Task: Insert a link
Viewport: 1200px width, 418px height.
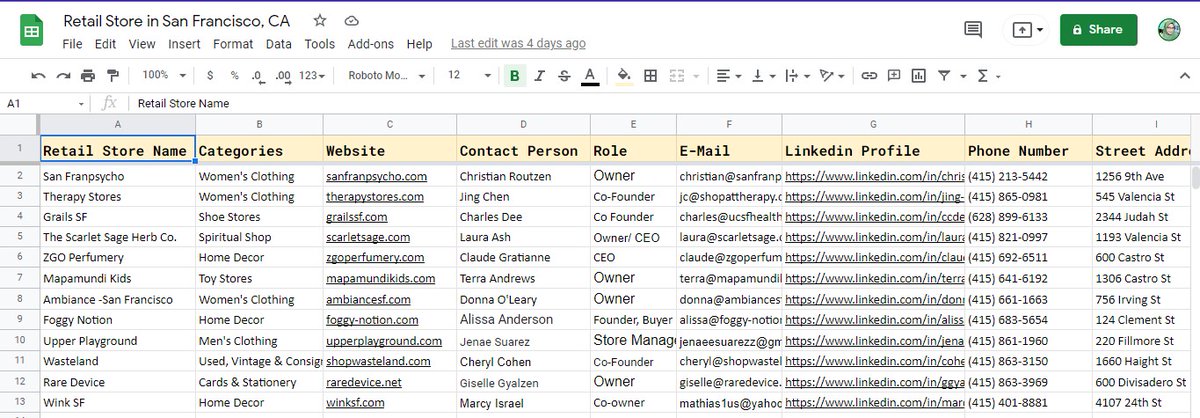Action: click(869, 75)
